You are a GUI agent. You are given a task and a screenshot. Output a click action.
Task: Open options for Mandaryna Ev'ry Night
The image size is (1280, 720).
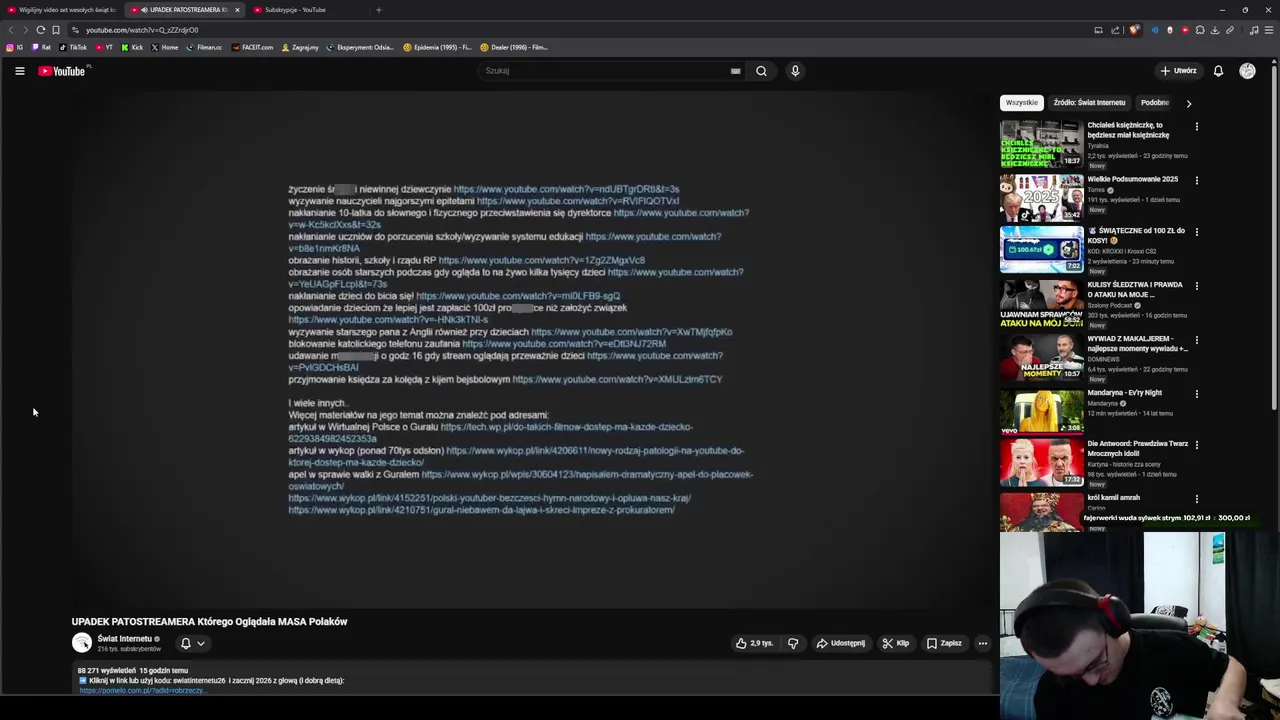tap(1196, 394)
